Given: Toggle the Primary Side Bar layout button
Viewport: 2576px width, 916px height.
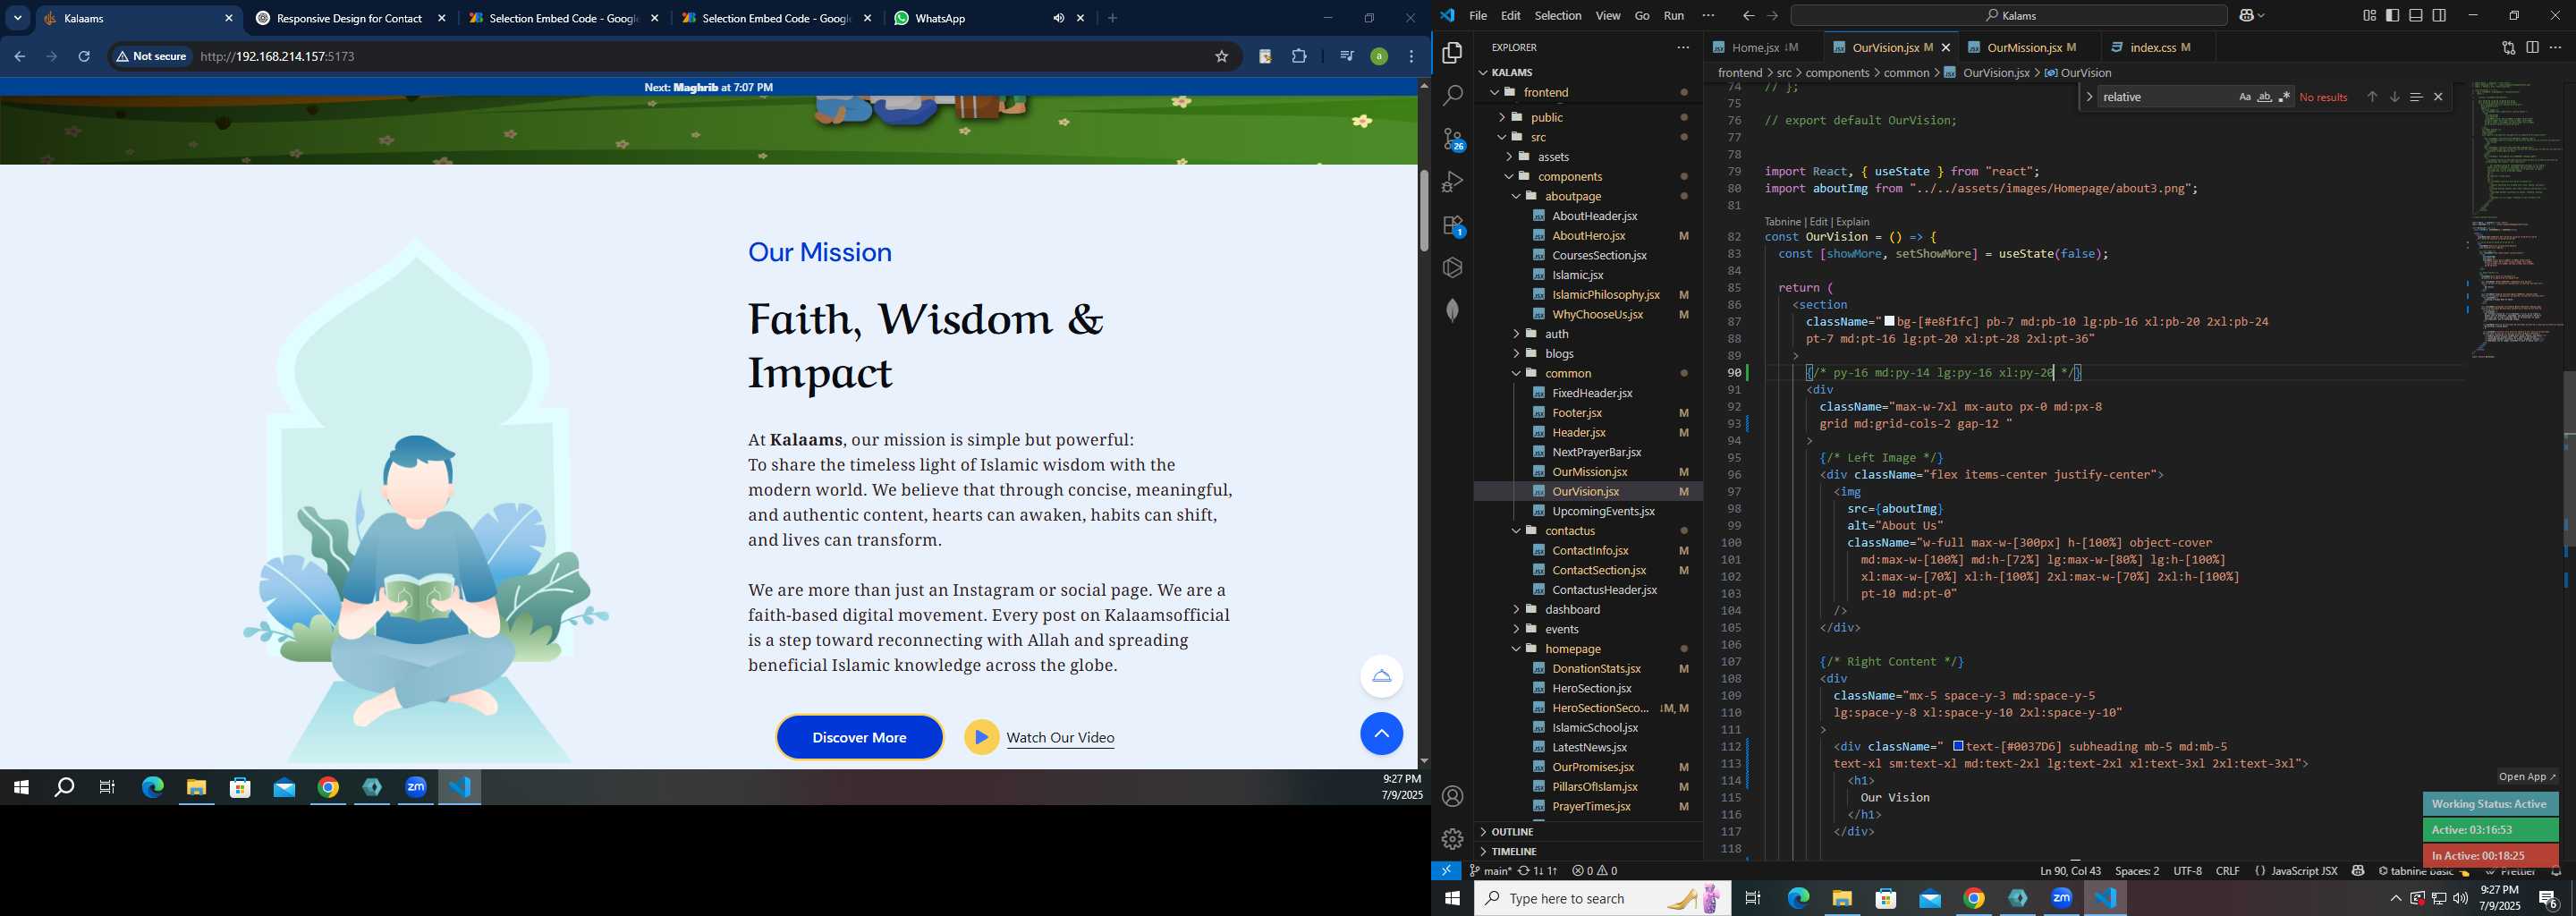Looking at the screenshot, I should [x=2392, y=16].
